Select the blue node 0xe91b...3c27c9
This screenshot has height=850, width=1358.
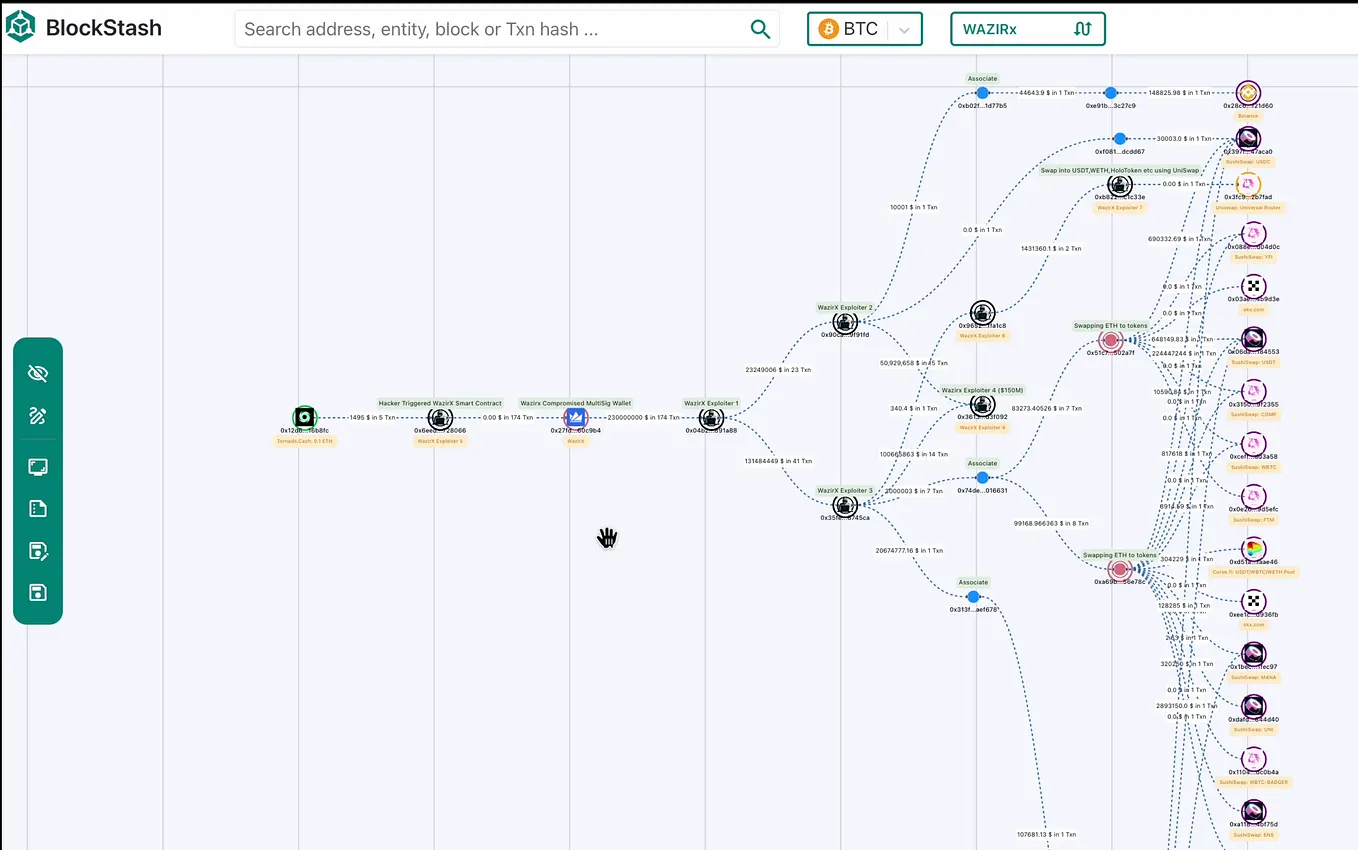[x=1110, y=92]
